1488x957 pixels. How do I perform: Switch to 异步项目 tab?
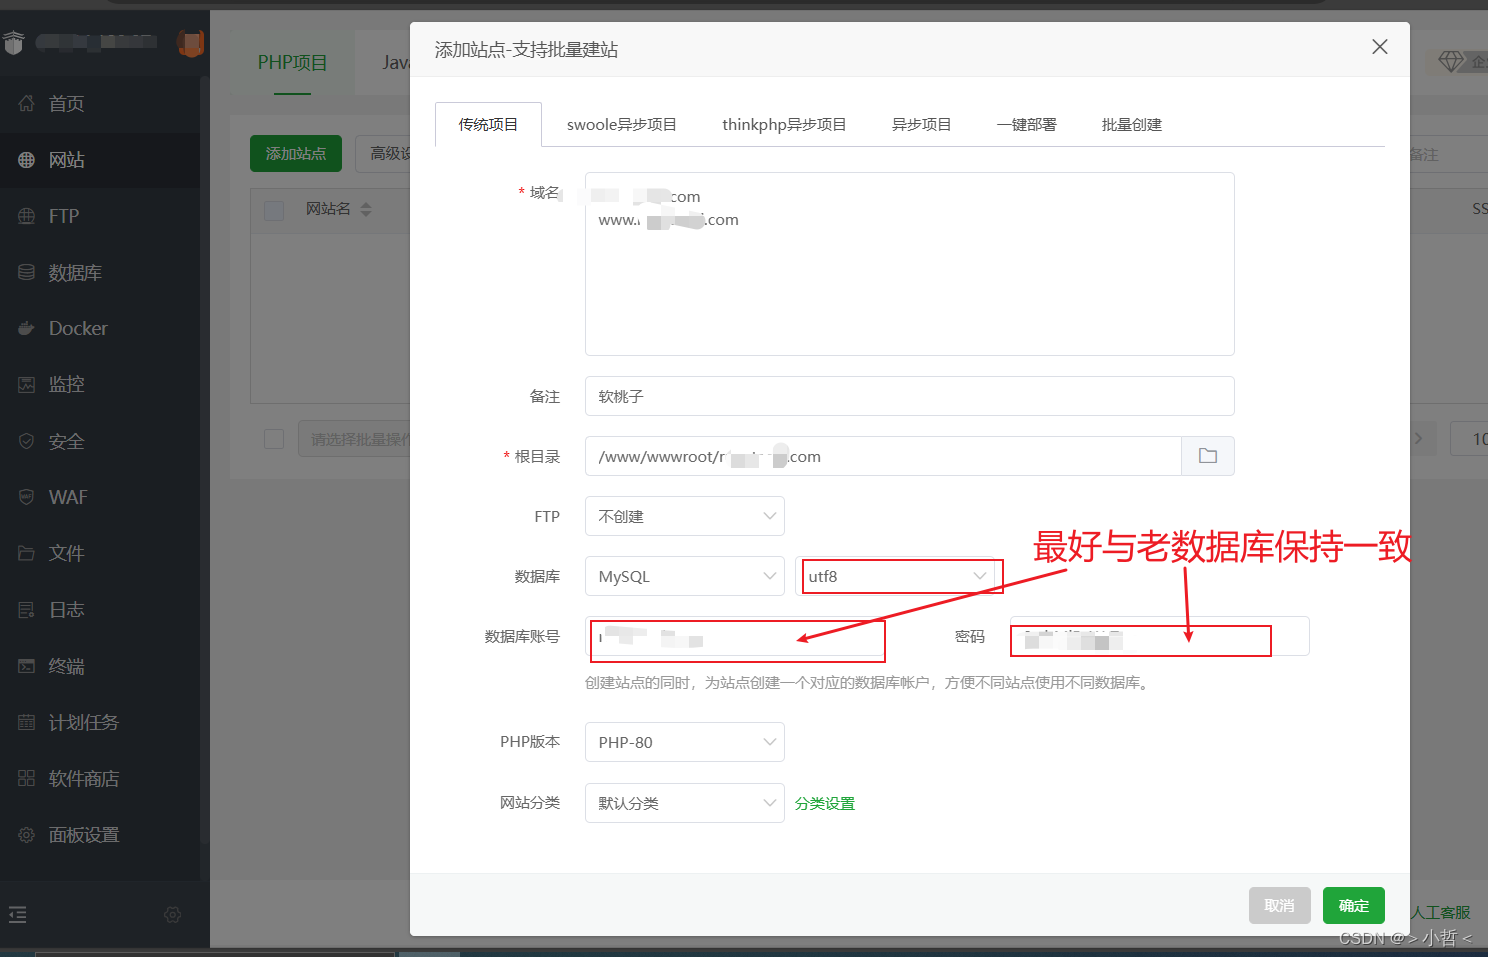(922, 124)
